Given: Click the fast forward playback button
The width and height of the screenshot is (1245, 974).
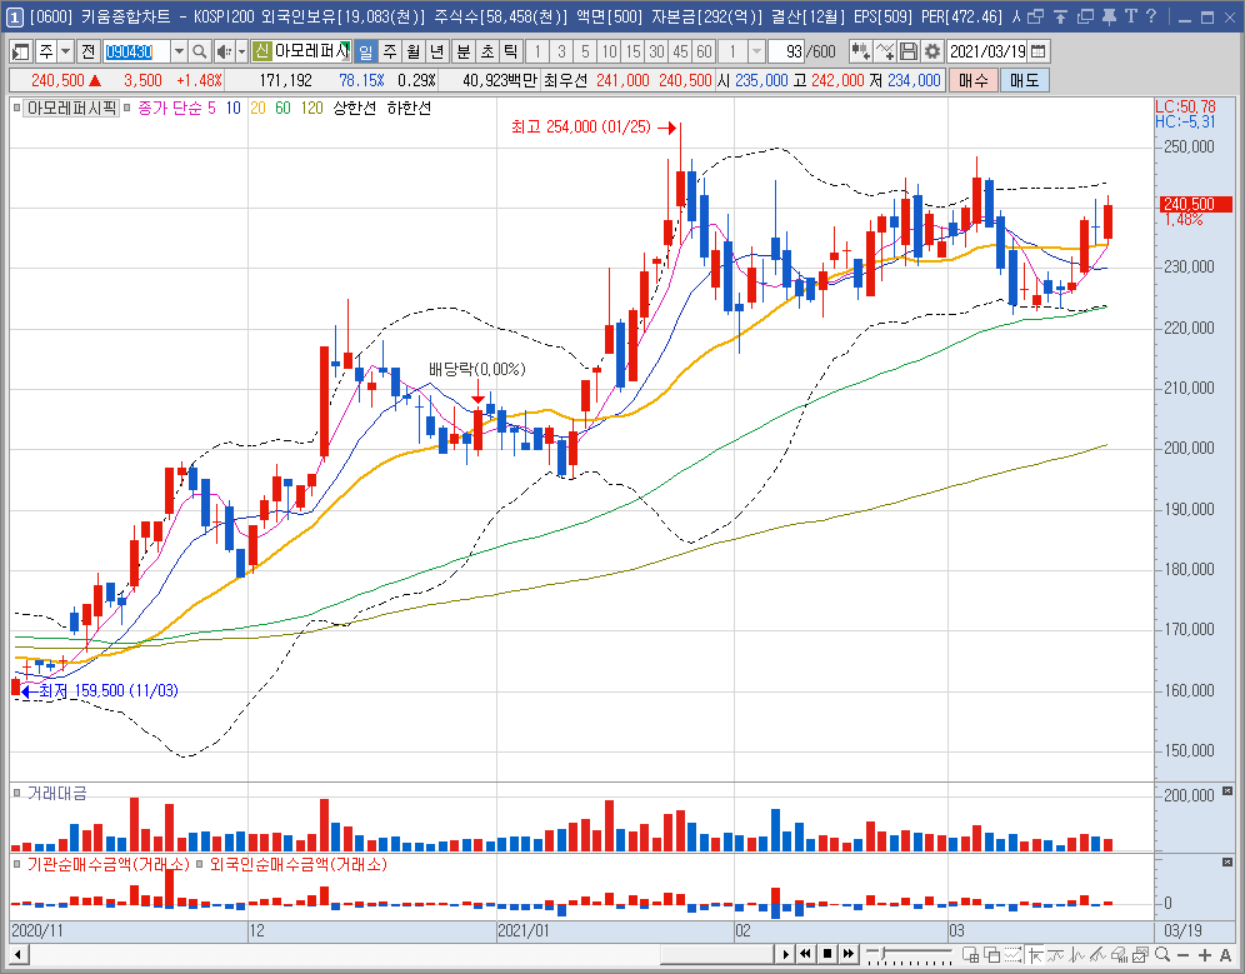Looking at the screenshot, I should pyautogui.click(x=848, y=954).
